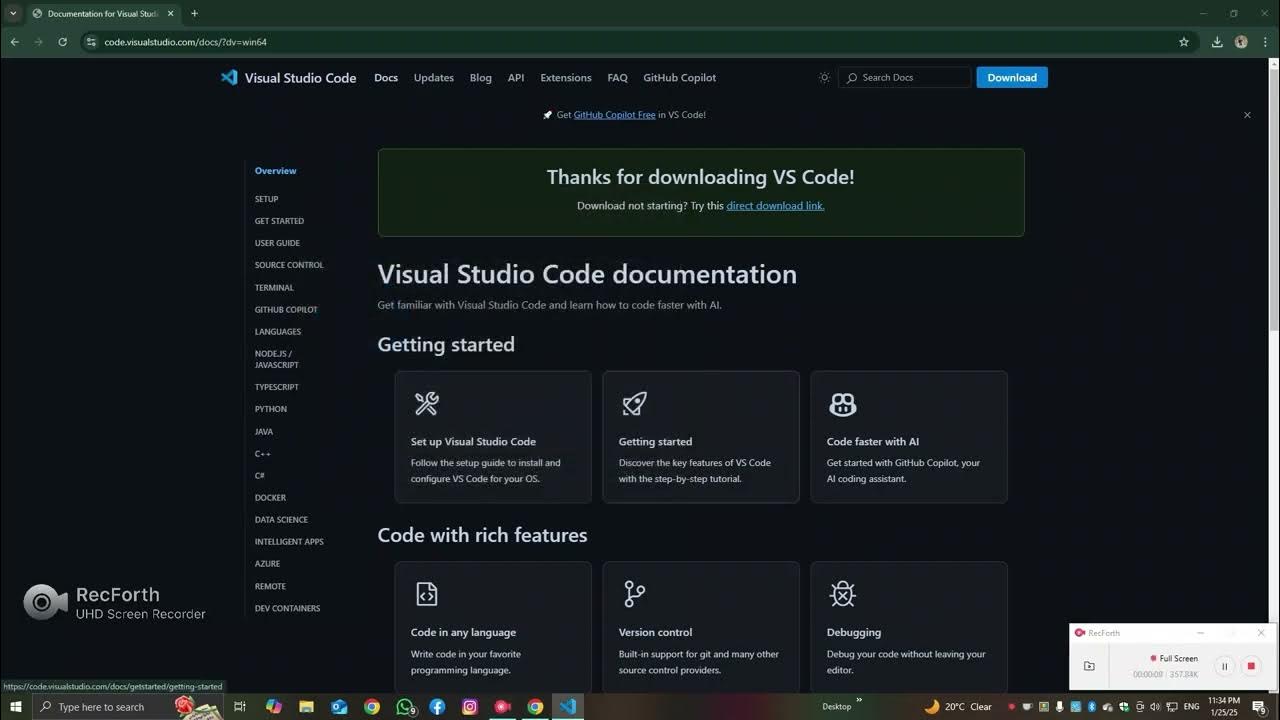Open the Extensions nav item
This screenshot has height=720, width=1280.
(x=566, y=78)
